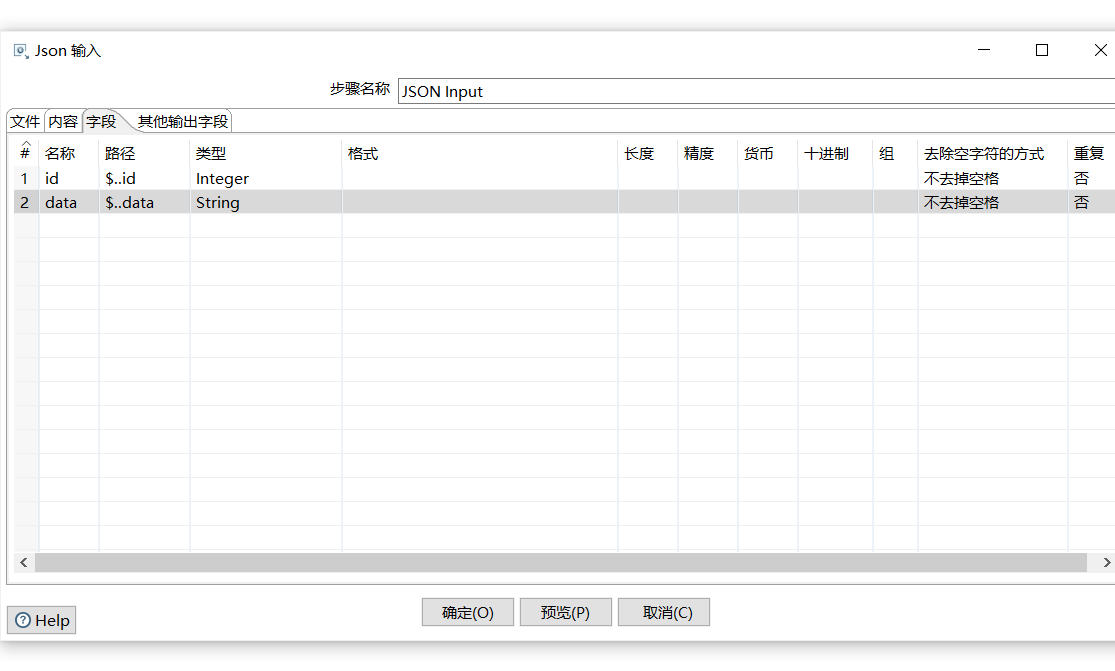Click the 组 column header
Viewport: 1115px width, 671px height.
895,153
